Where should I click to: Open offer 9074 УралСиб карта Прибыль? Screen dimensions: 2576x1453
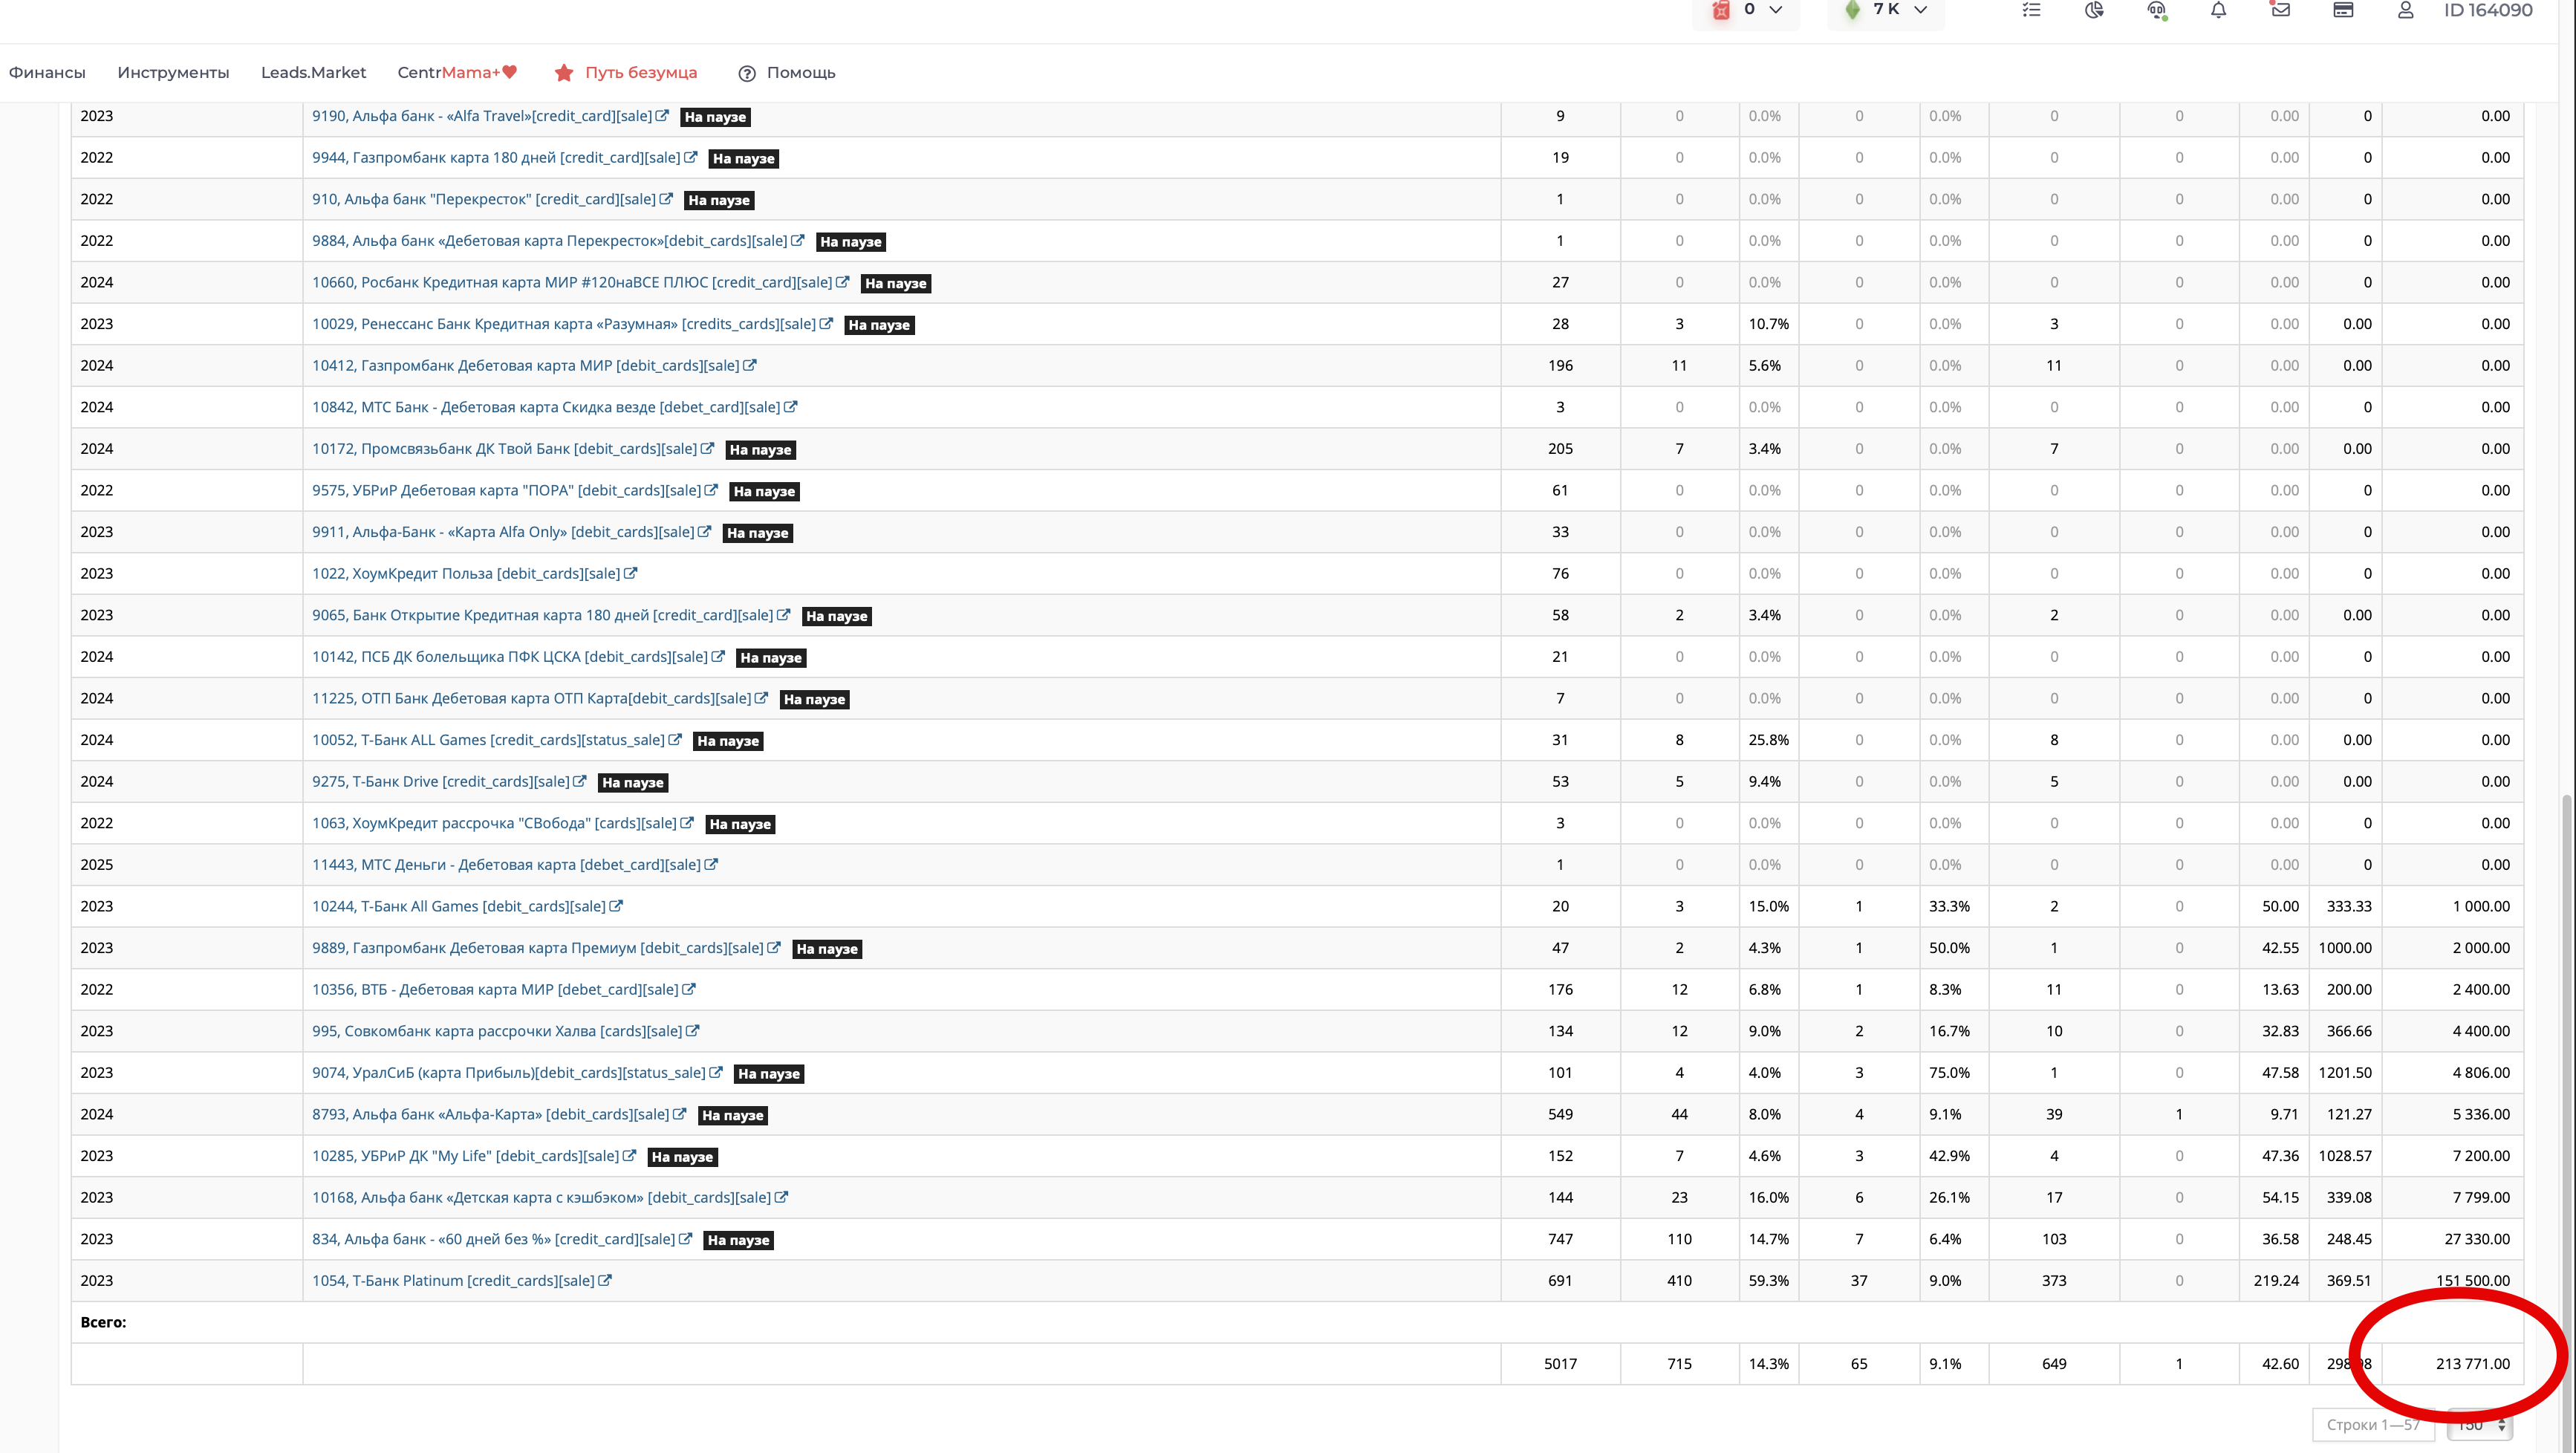tap(508, 1073)
